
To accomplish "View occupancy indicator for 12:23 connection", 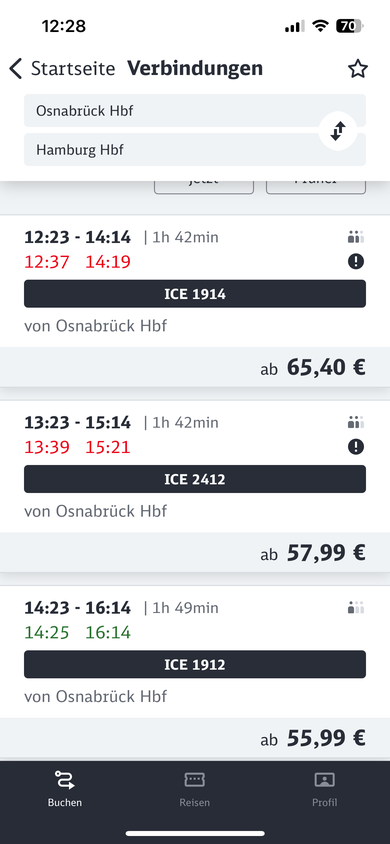I will pos(356,237).
